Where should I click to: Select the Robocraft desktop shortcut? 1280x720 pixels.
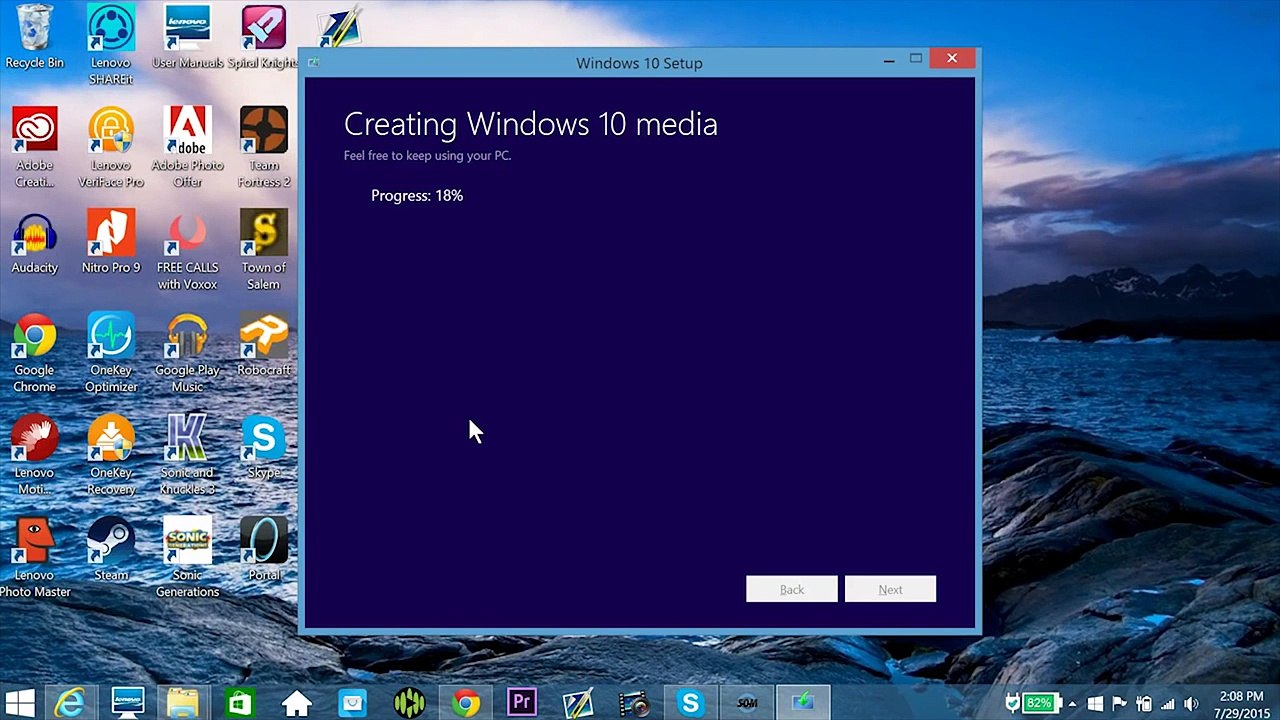click(264, 346)
